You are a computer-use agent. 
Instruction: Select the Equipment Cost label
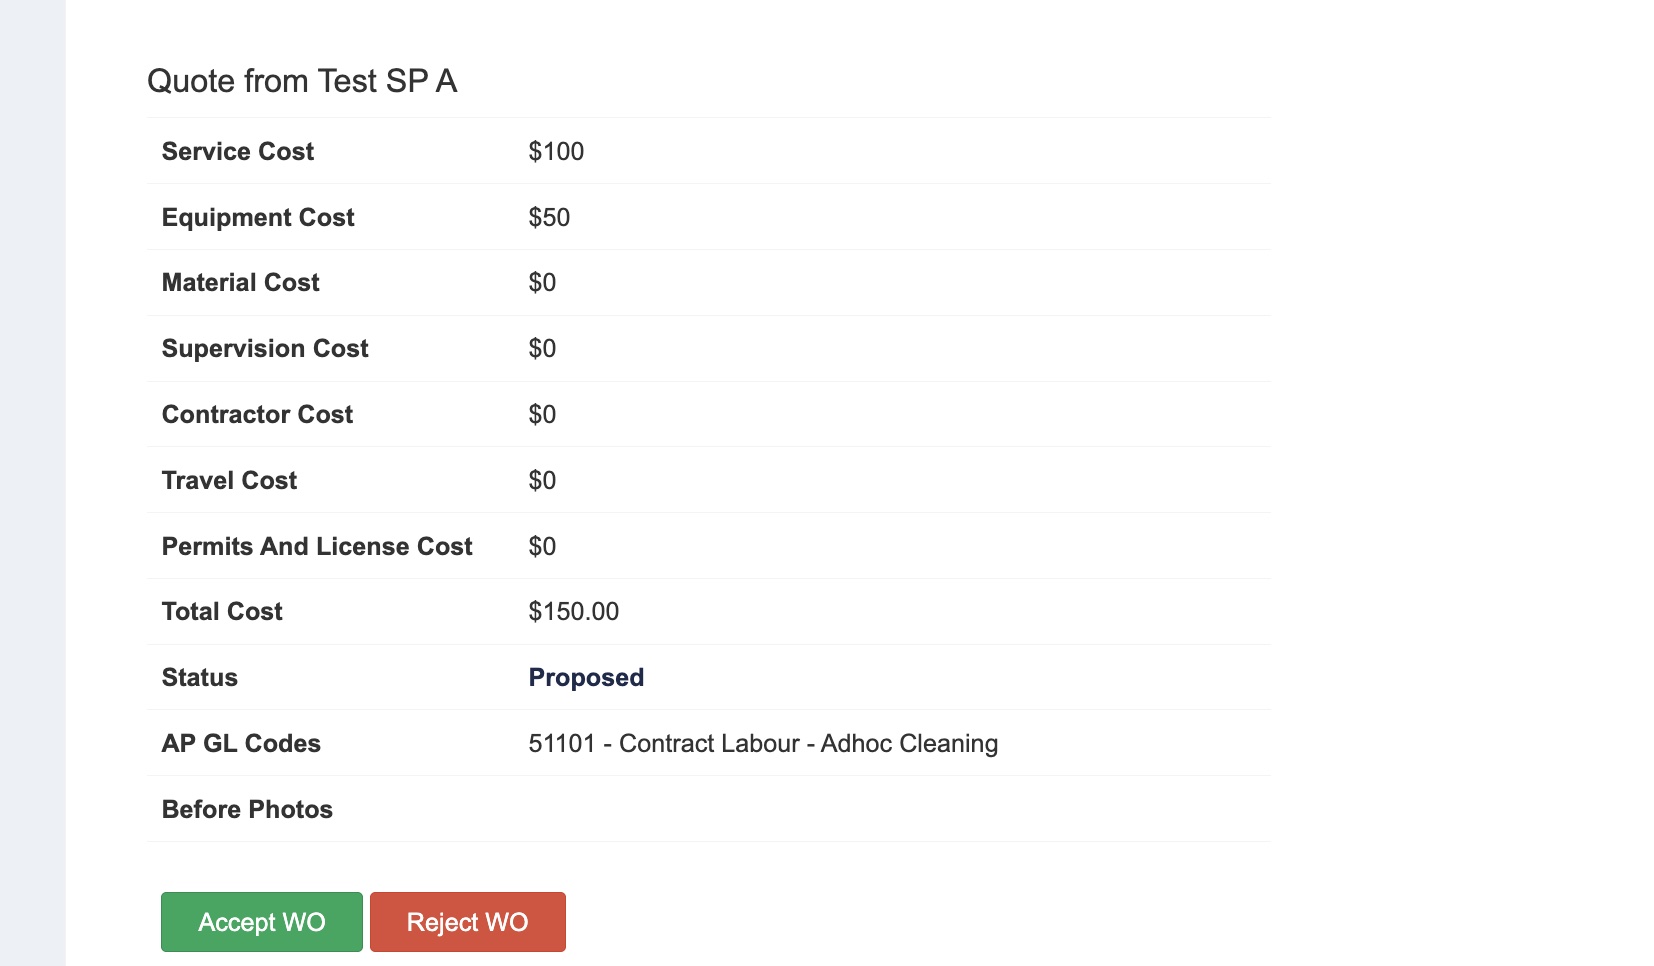coord(258,218)
